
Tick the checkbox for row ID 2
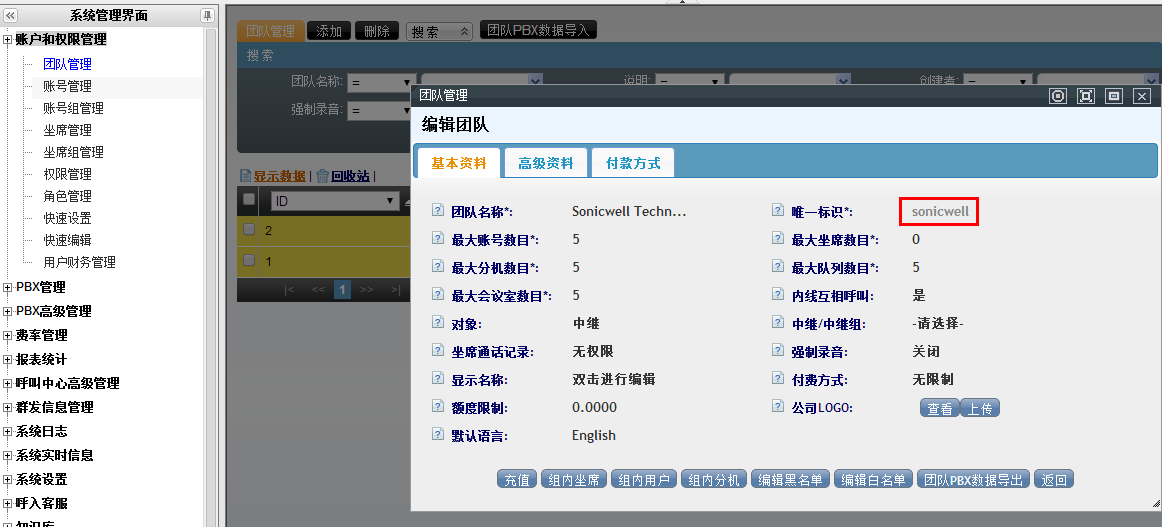click(x=249, y=230)
